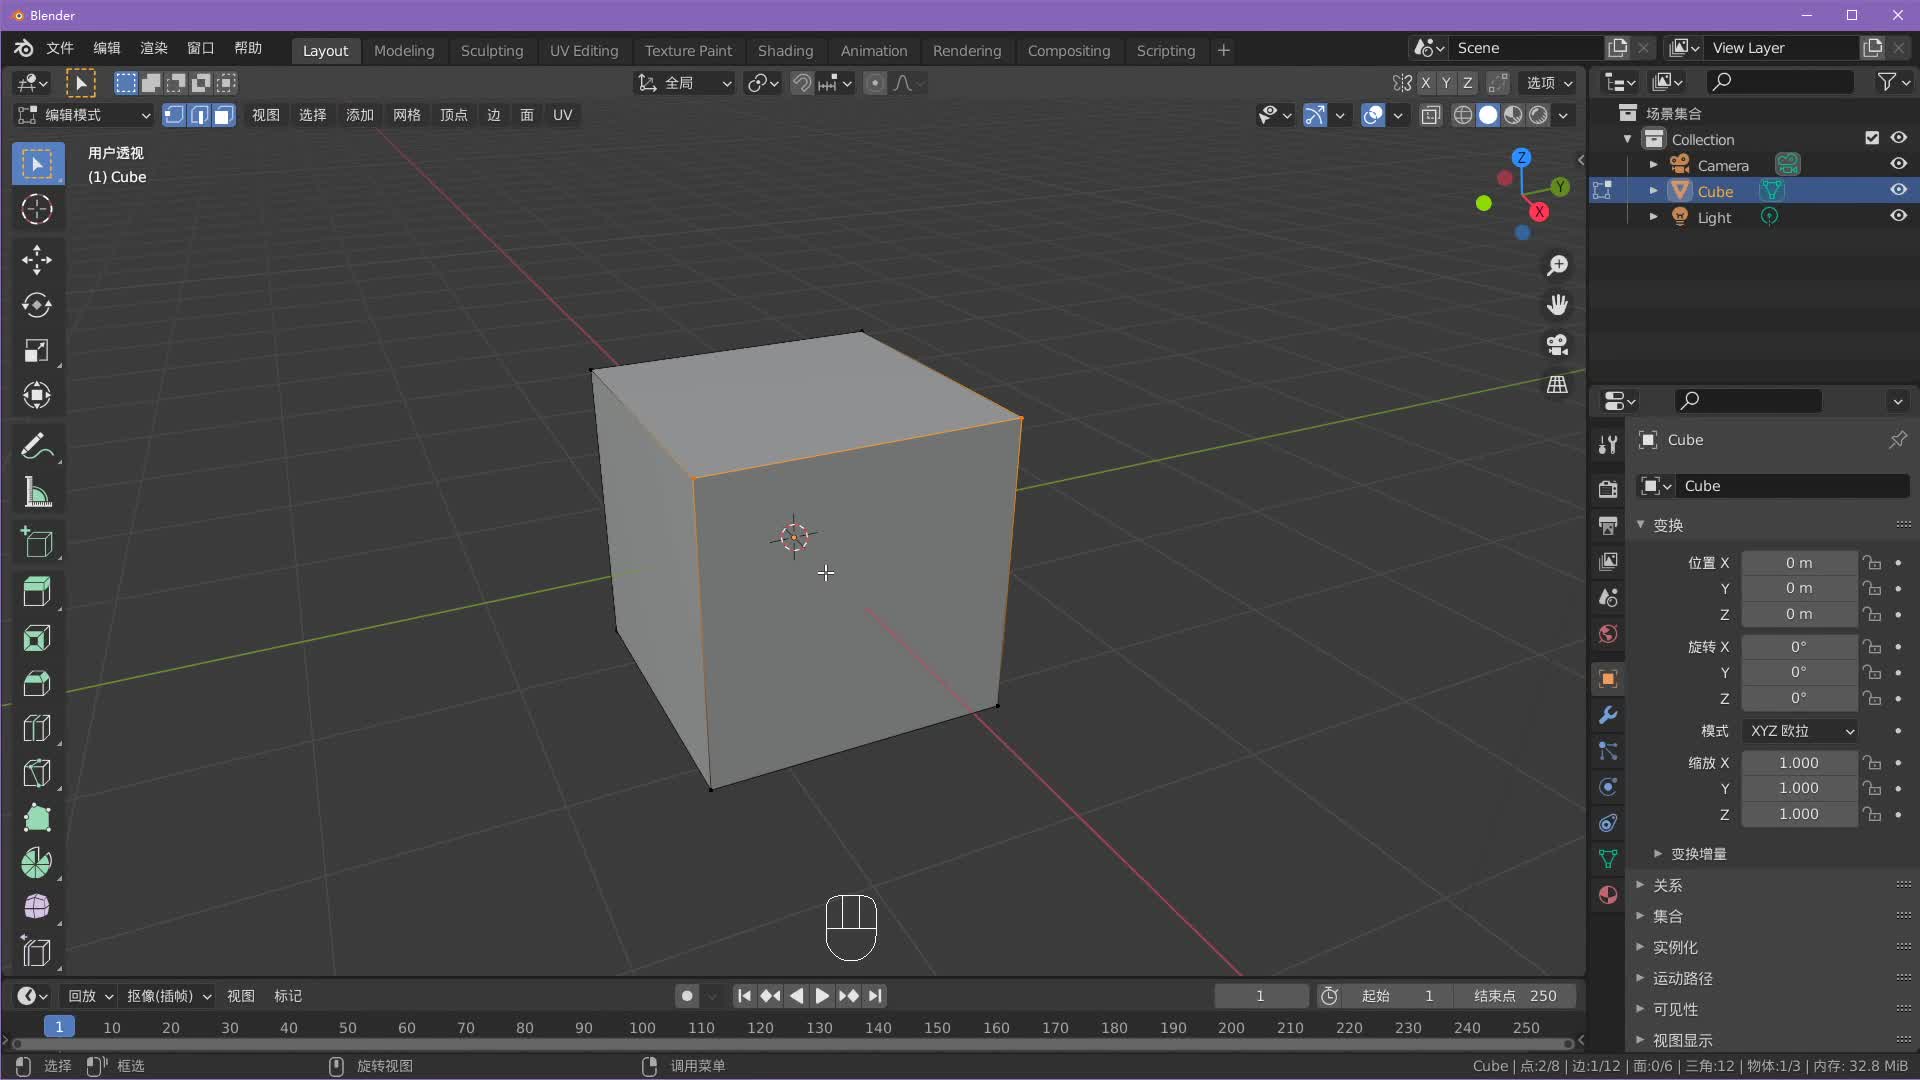Open the 全局 transform orientation dropdown
Screen dimensions: 1920x1080
point(686,83)
